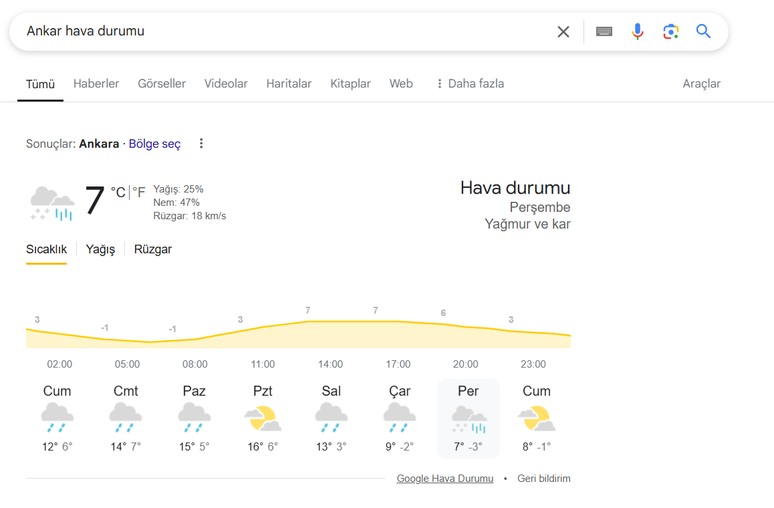Open the three-dot options next to Bölge seç
Screen dimensions: 774x508
tap(201, 144)
